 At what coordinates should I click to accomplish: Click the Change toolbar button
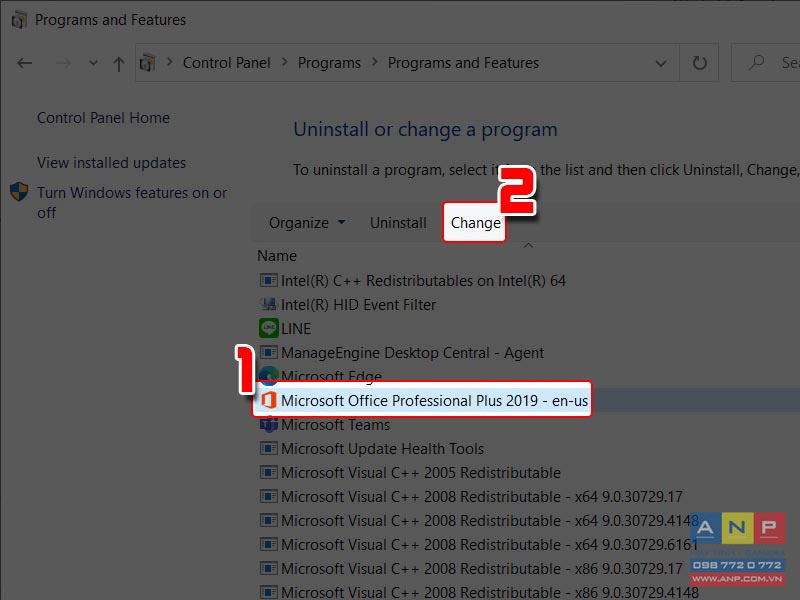(476, 223)
